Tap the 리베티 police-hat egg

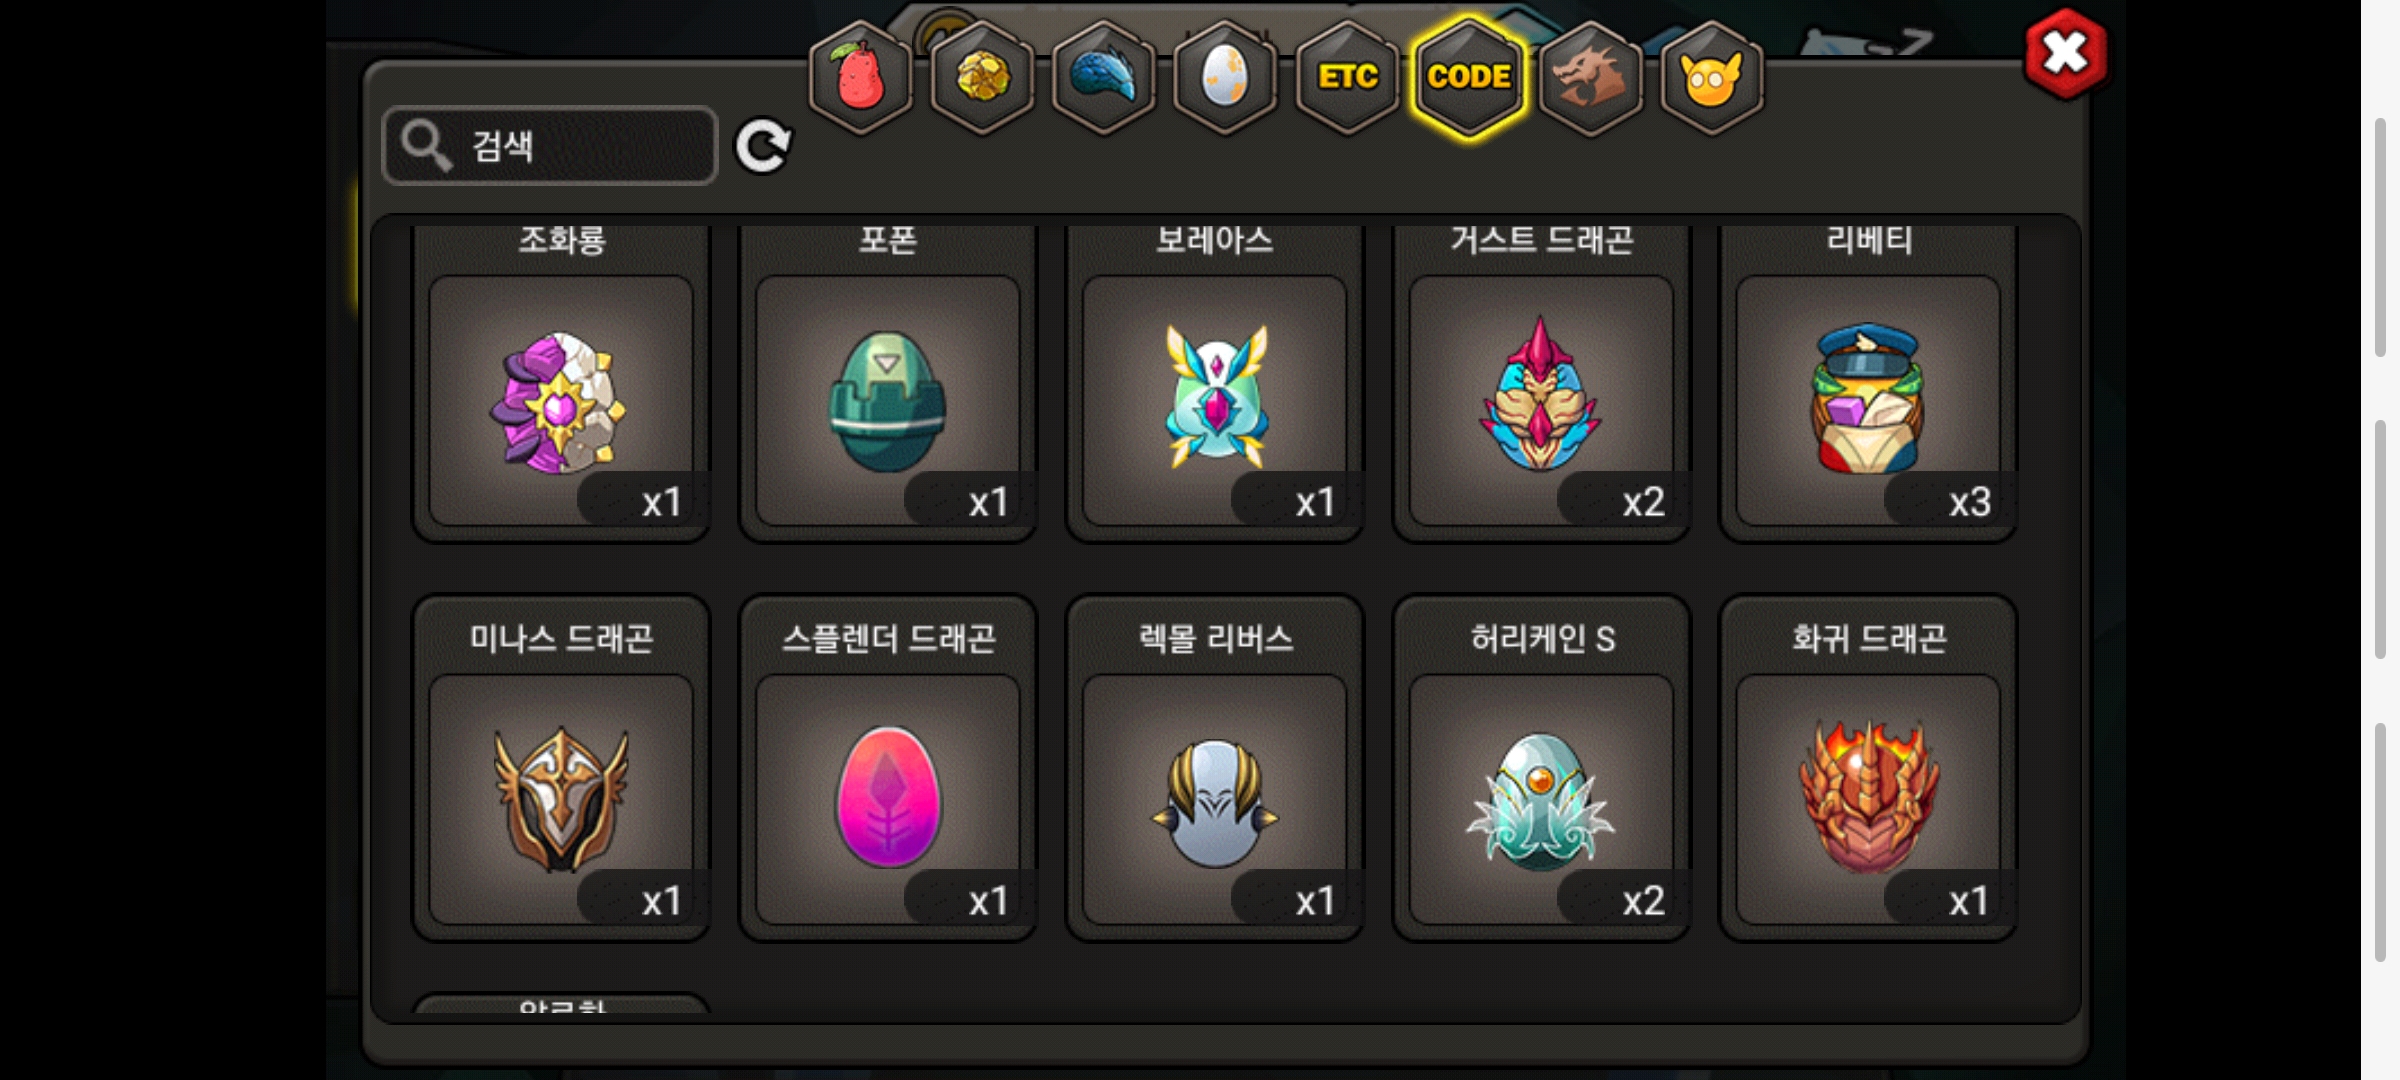point(1868,382)
